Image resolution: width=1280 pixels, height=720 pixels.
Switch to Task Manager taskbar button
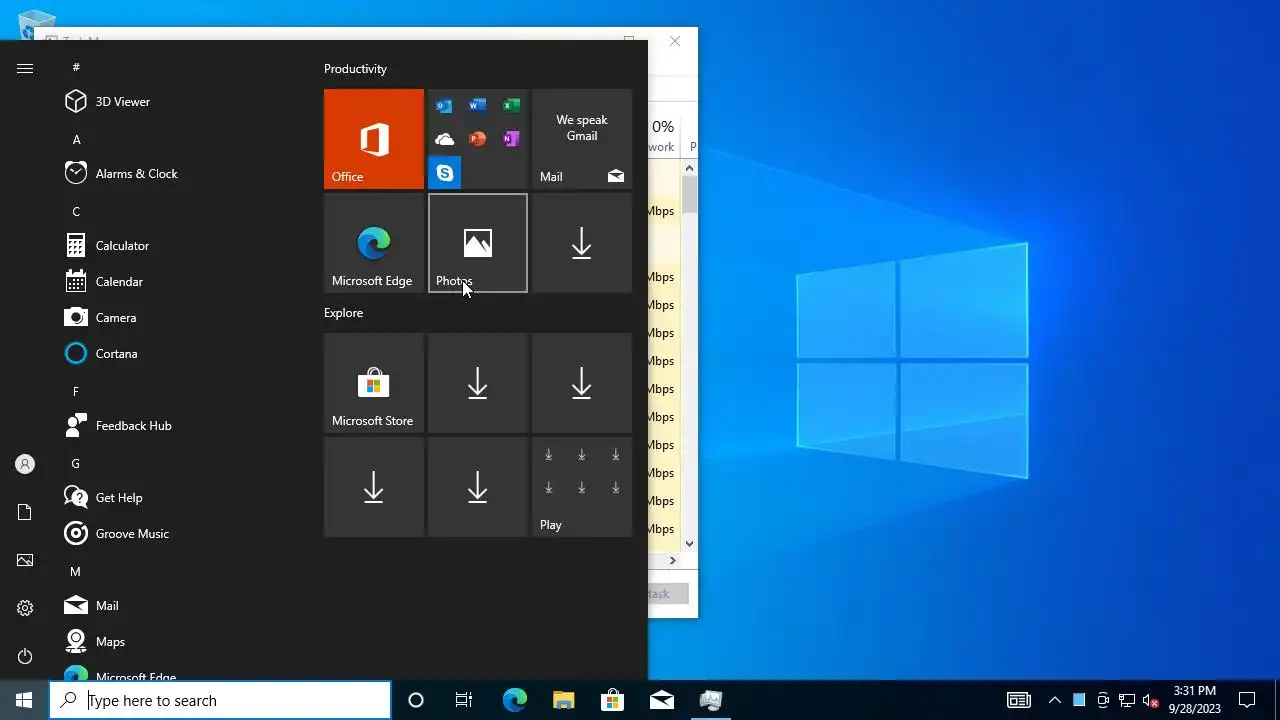point(710,700)
